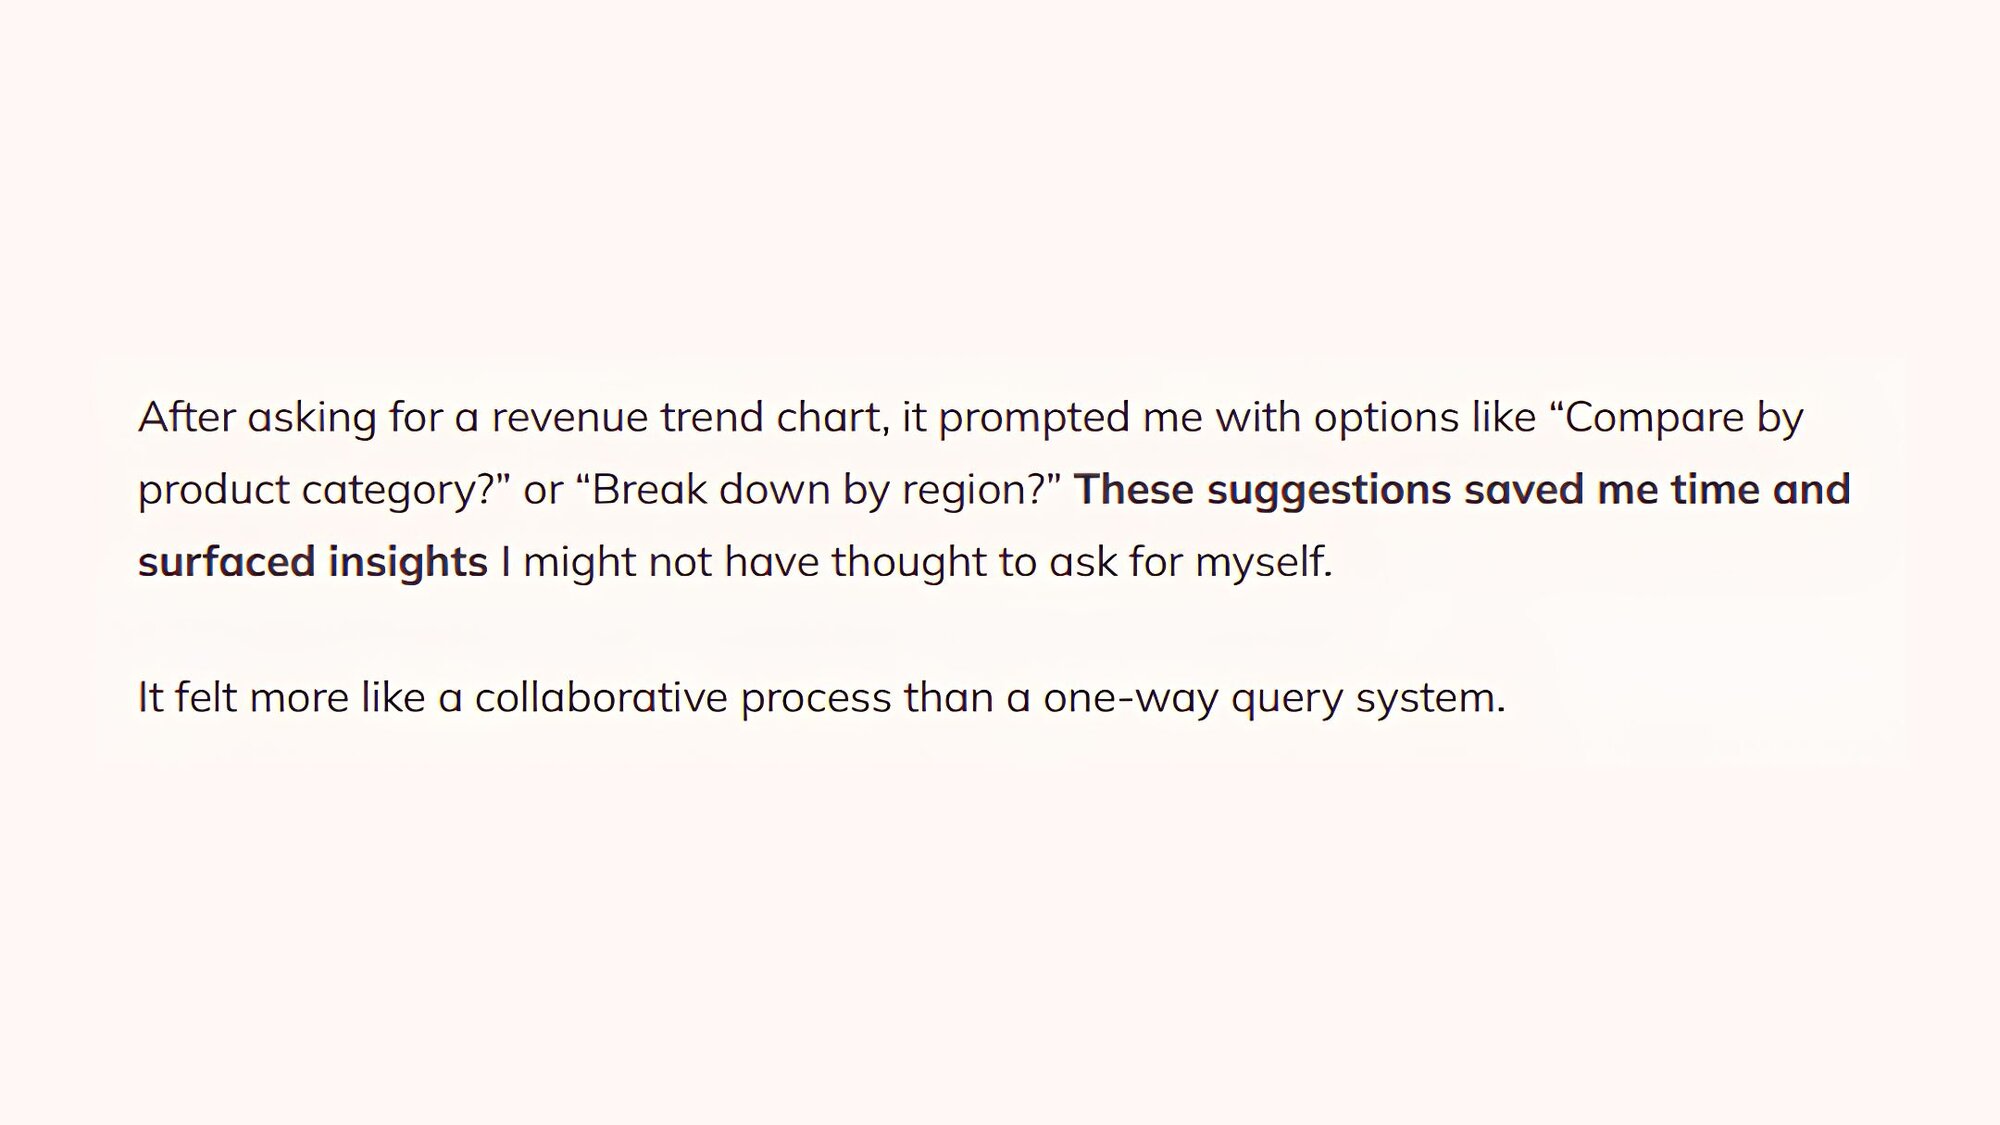
Task: Click the words "product category?"
Action: click(x=317, y=491)
